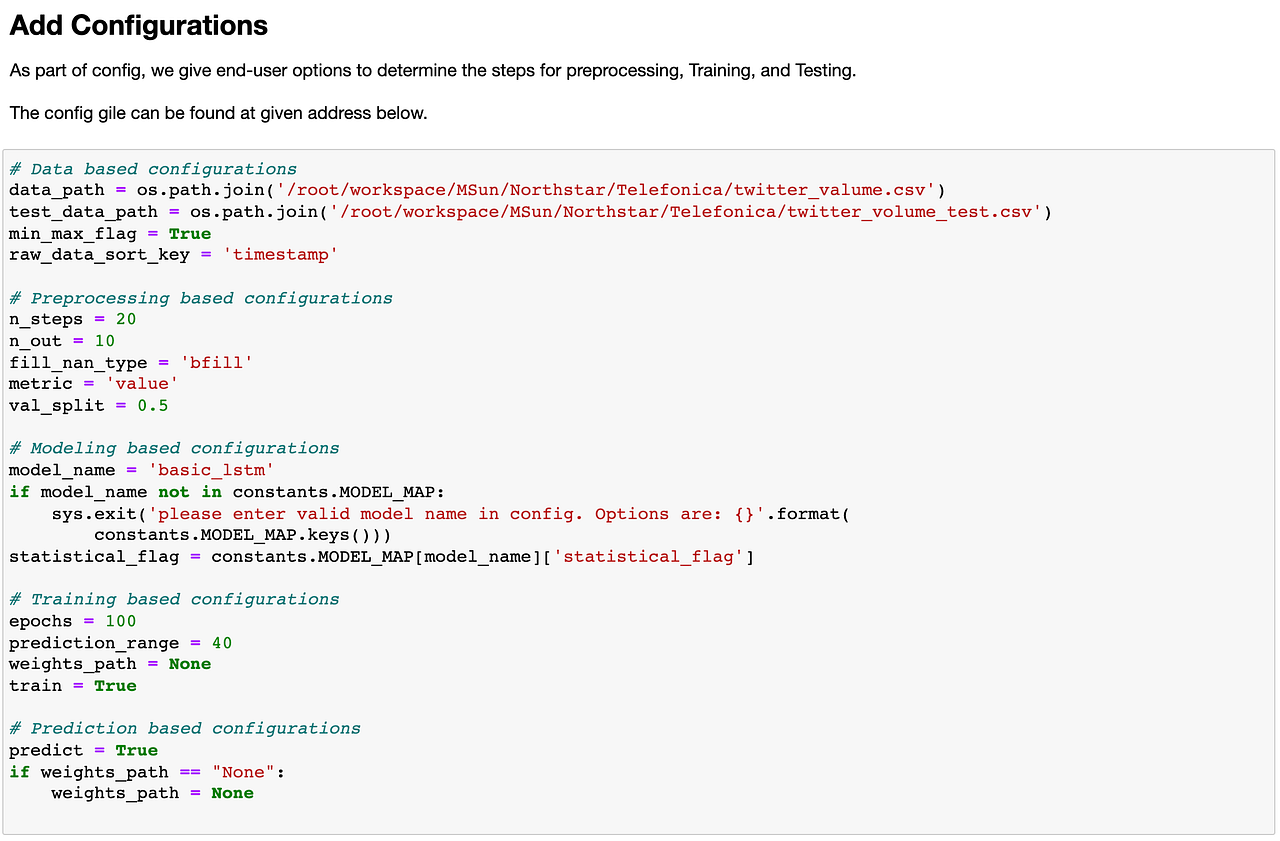1280x841 pixels.
Task: Select the min_max_flag True value
Action: 190,233
